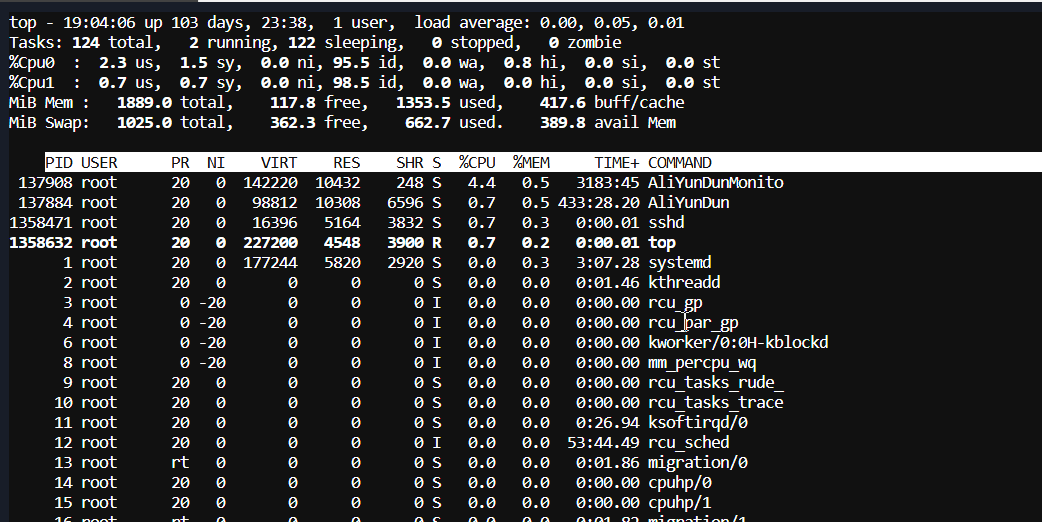1042x522 pixels.
Task: Click PID 137908 in the process list
Action: [x=46, y=183]
